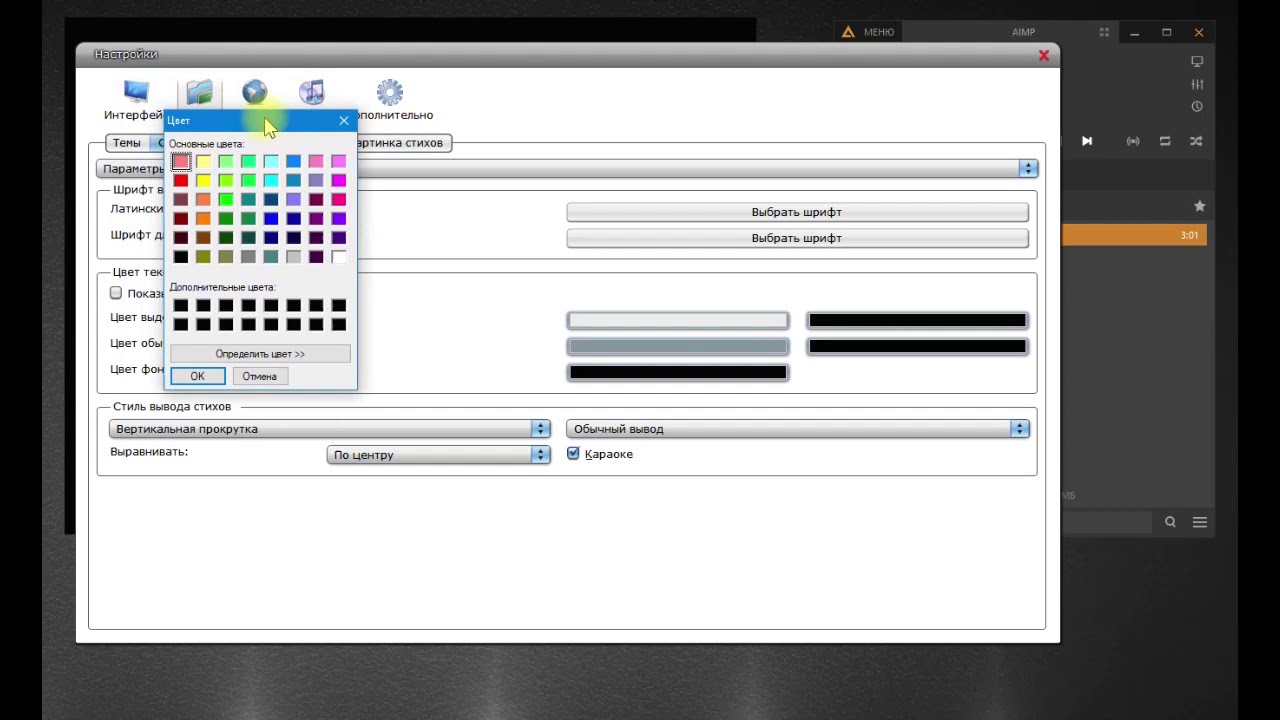Open the Интерфейс settings monitor icon
Image resolution: width=1280 pixels, height=720 pixels.
point(136,93)
